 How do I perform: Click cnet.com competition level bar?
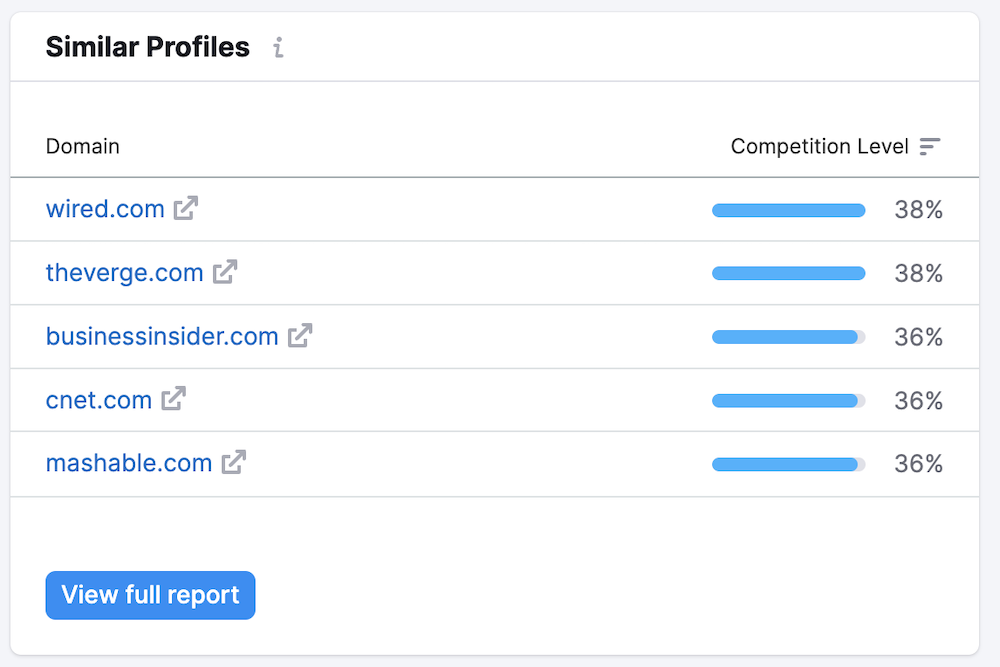coord(788,401)
